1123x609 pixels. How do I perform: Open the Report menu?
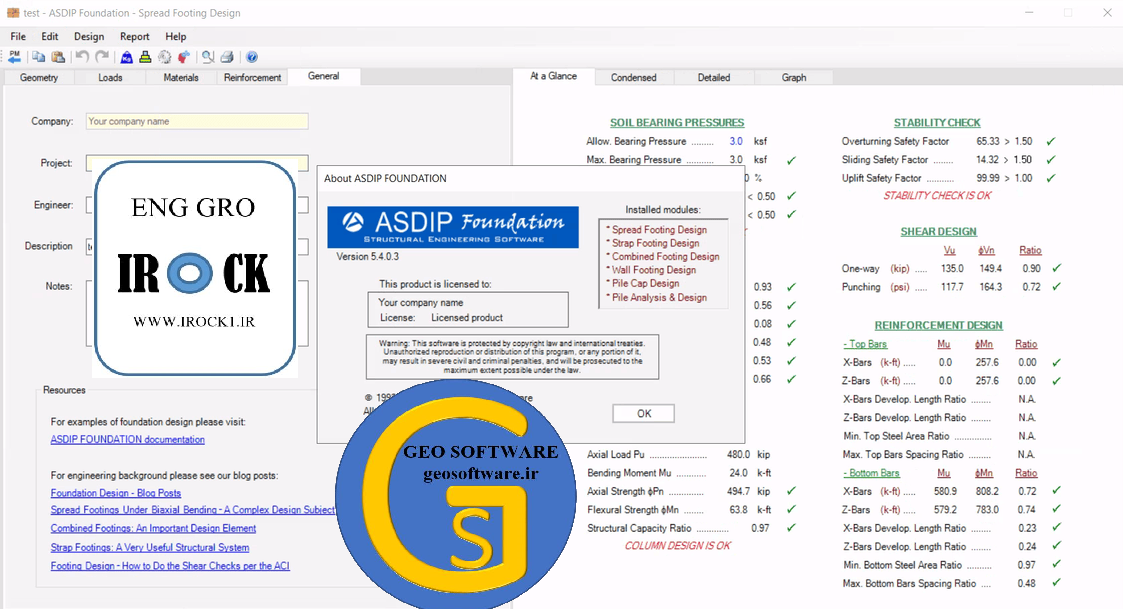click(135, 36)
